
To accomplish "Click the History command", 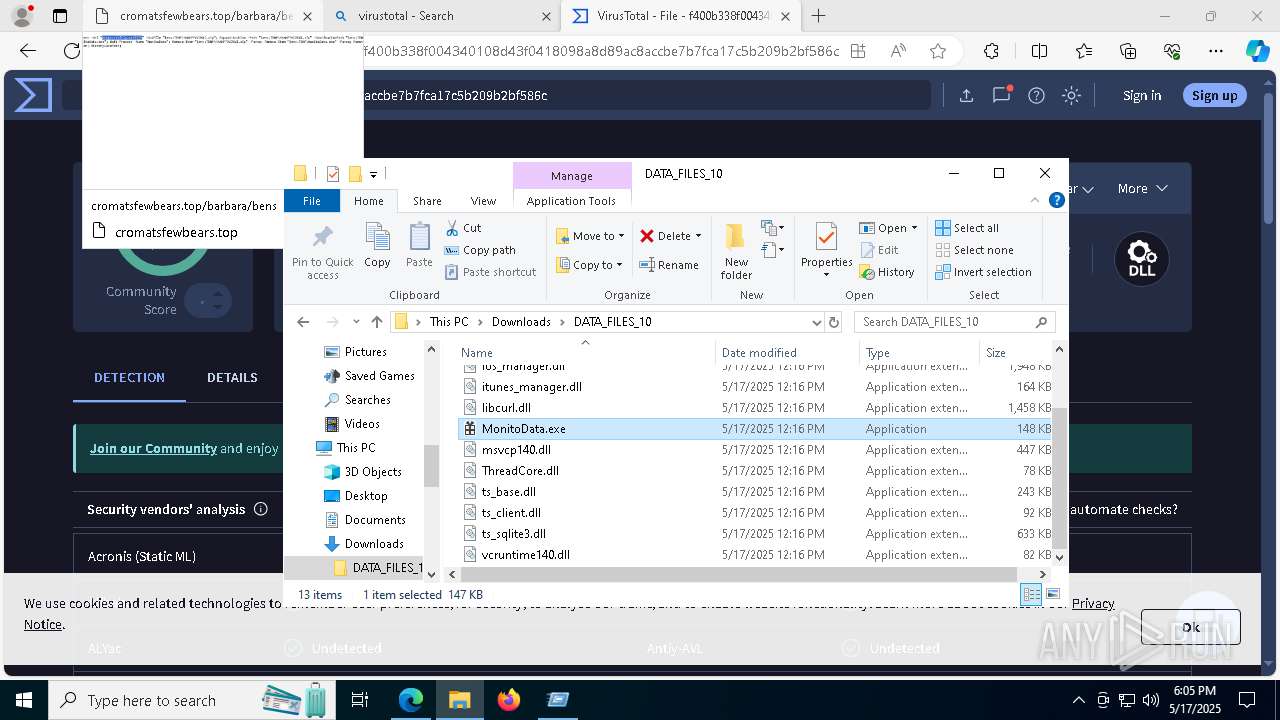I will [x=887, y=272].
